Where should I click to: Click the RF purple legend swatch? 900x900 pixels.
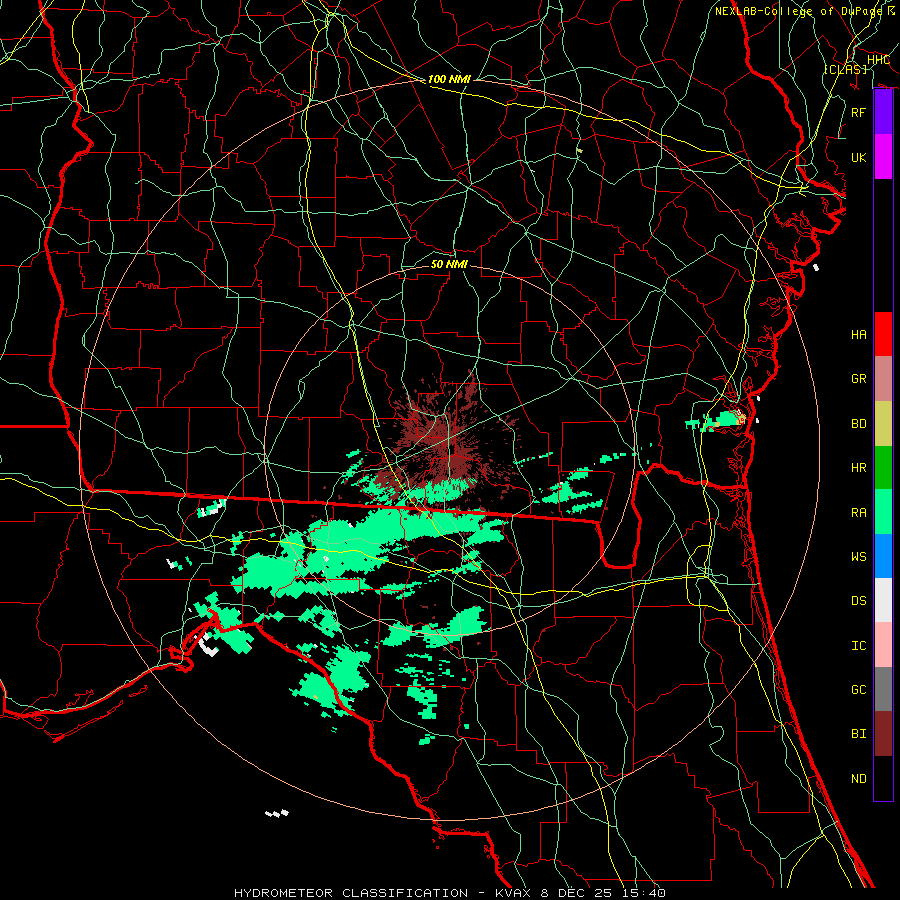883,112
